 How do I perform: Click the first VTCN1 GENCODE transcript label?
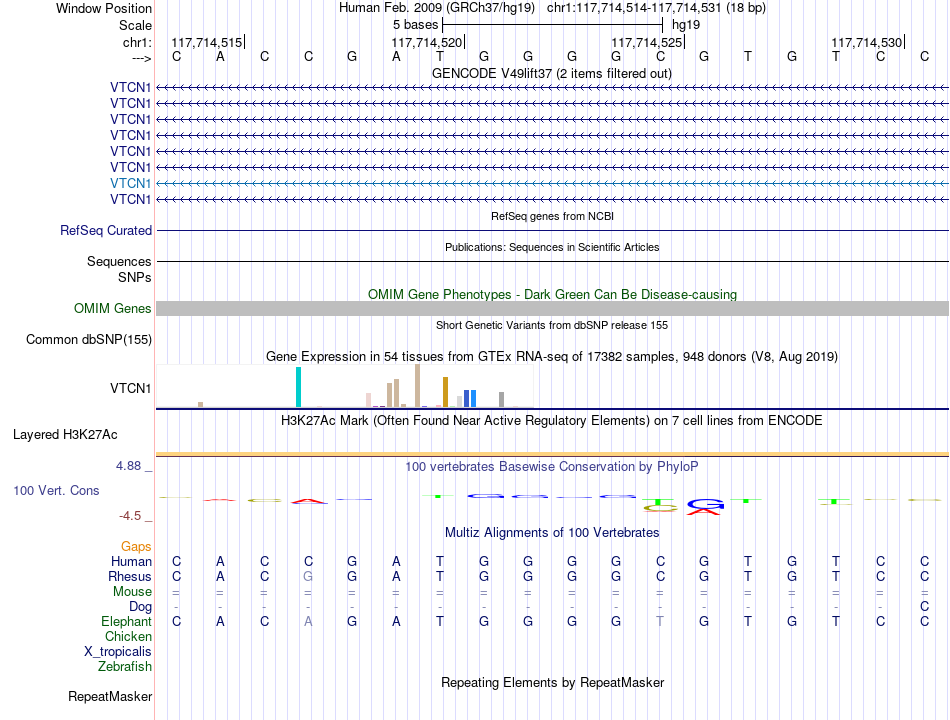(130, 87)
